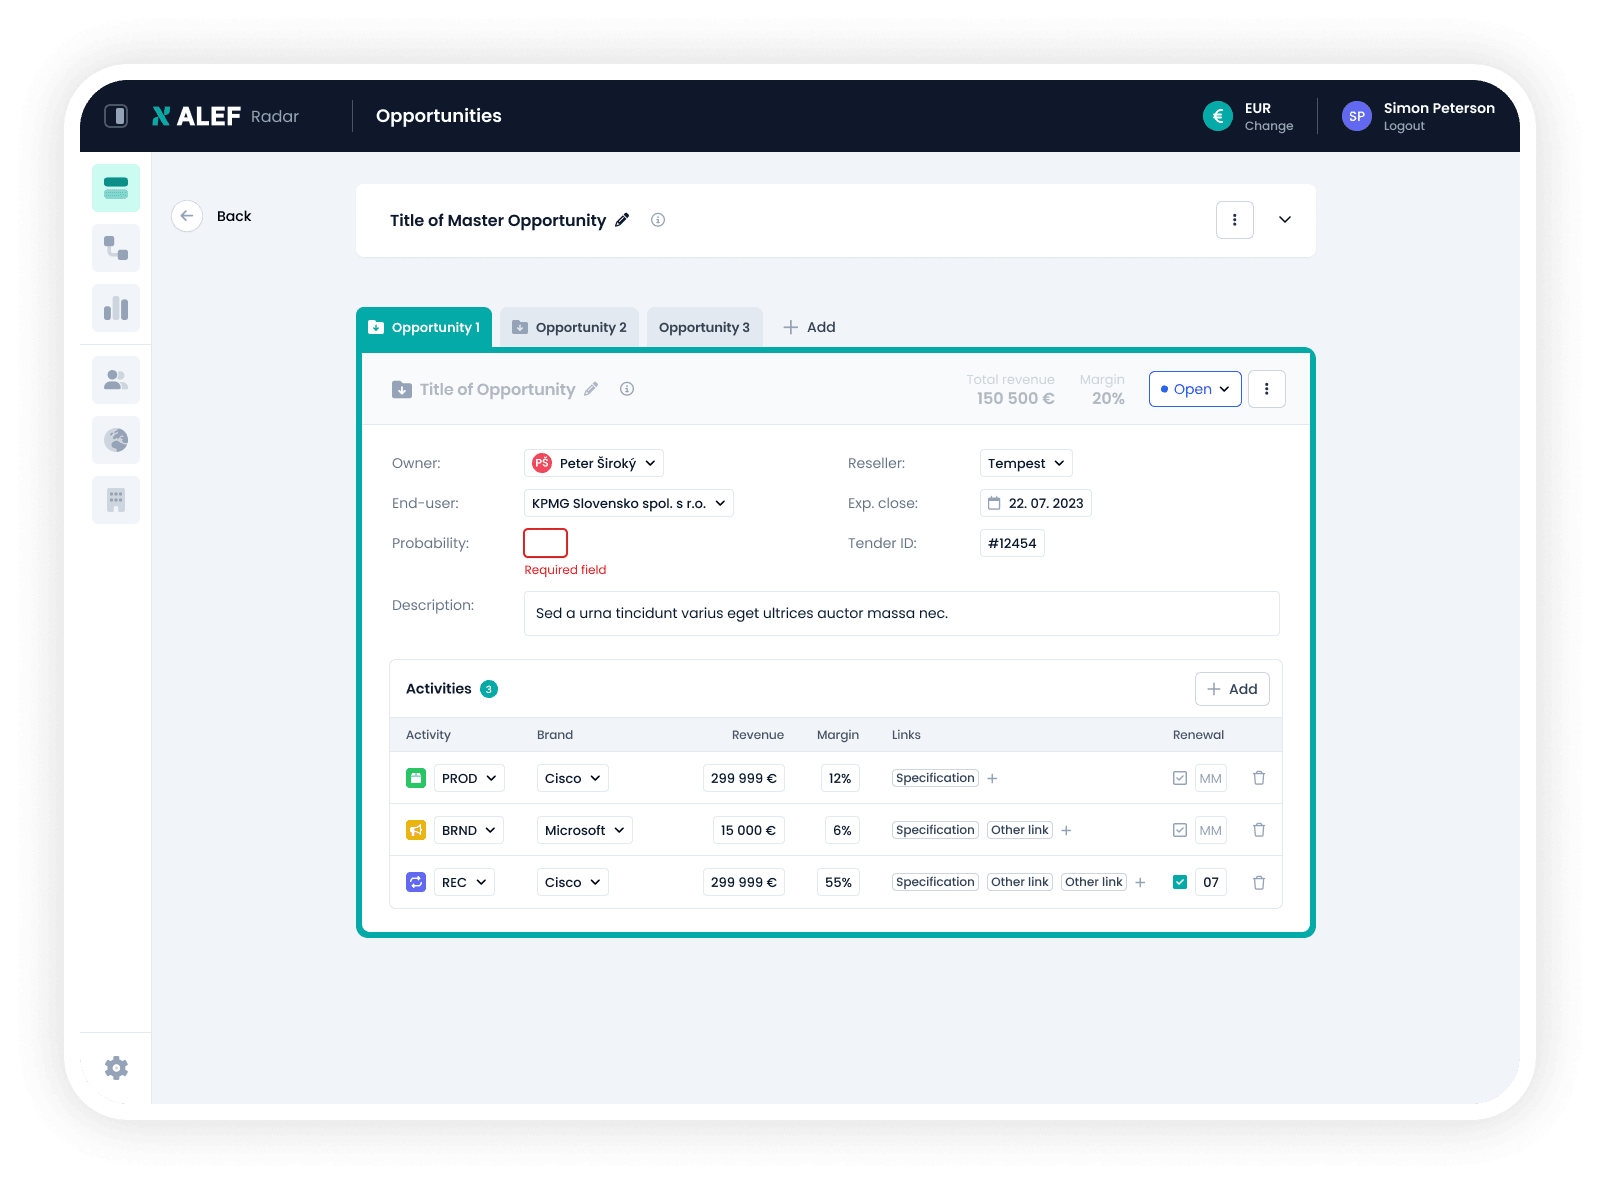
Task: Switch to Opportunity 1 tab
Action: pos(424,327)
